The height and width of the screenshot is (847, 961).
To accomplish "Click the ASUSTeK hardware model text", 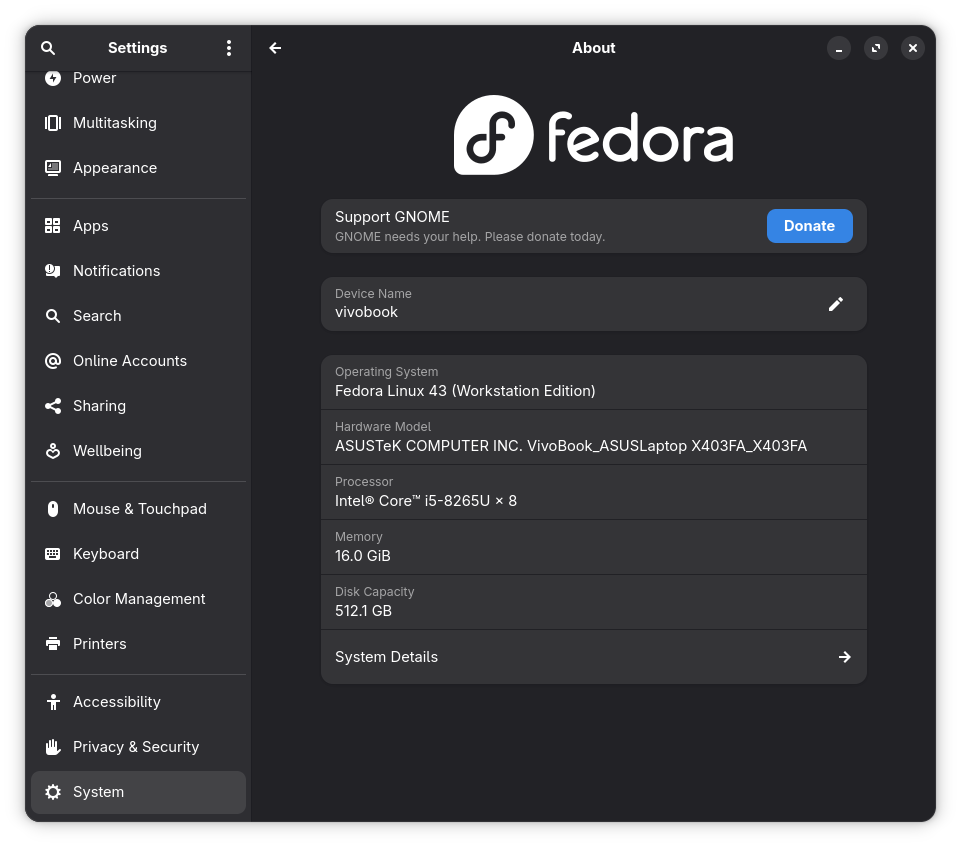I will pyautogui.click(x=571, y=446).
